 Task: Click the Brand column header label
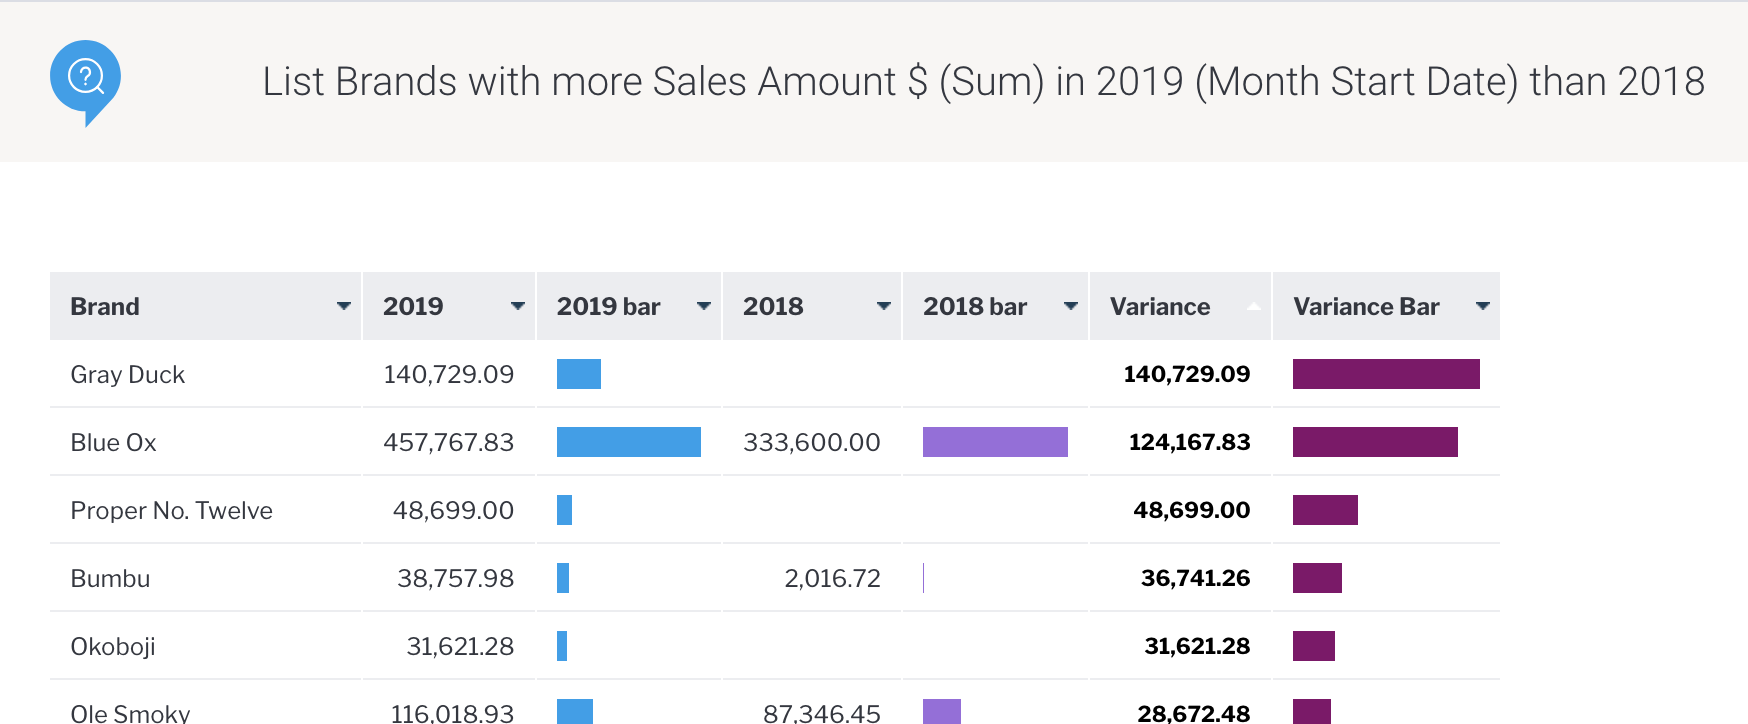point(105,307)
